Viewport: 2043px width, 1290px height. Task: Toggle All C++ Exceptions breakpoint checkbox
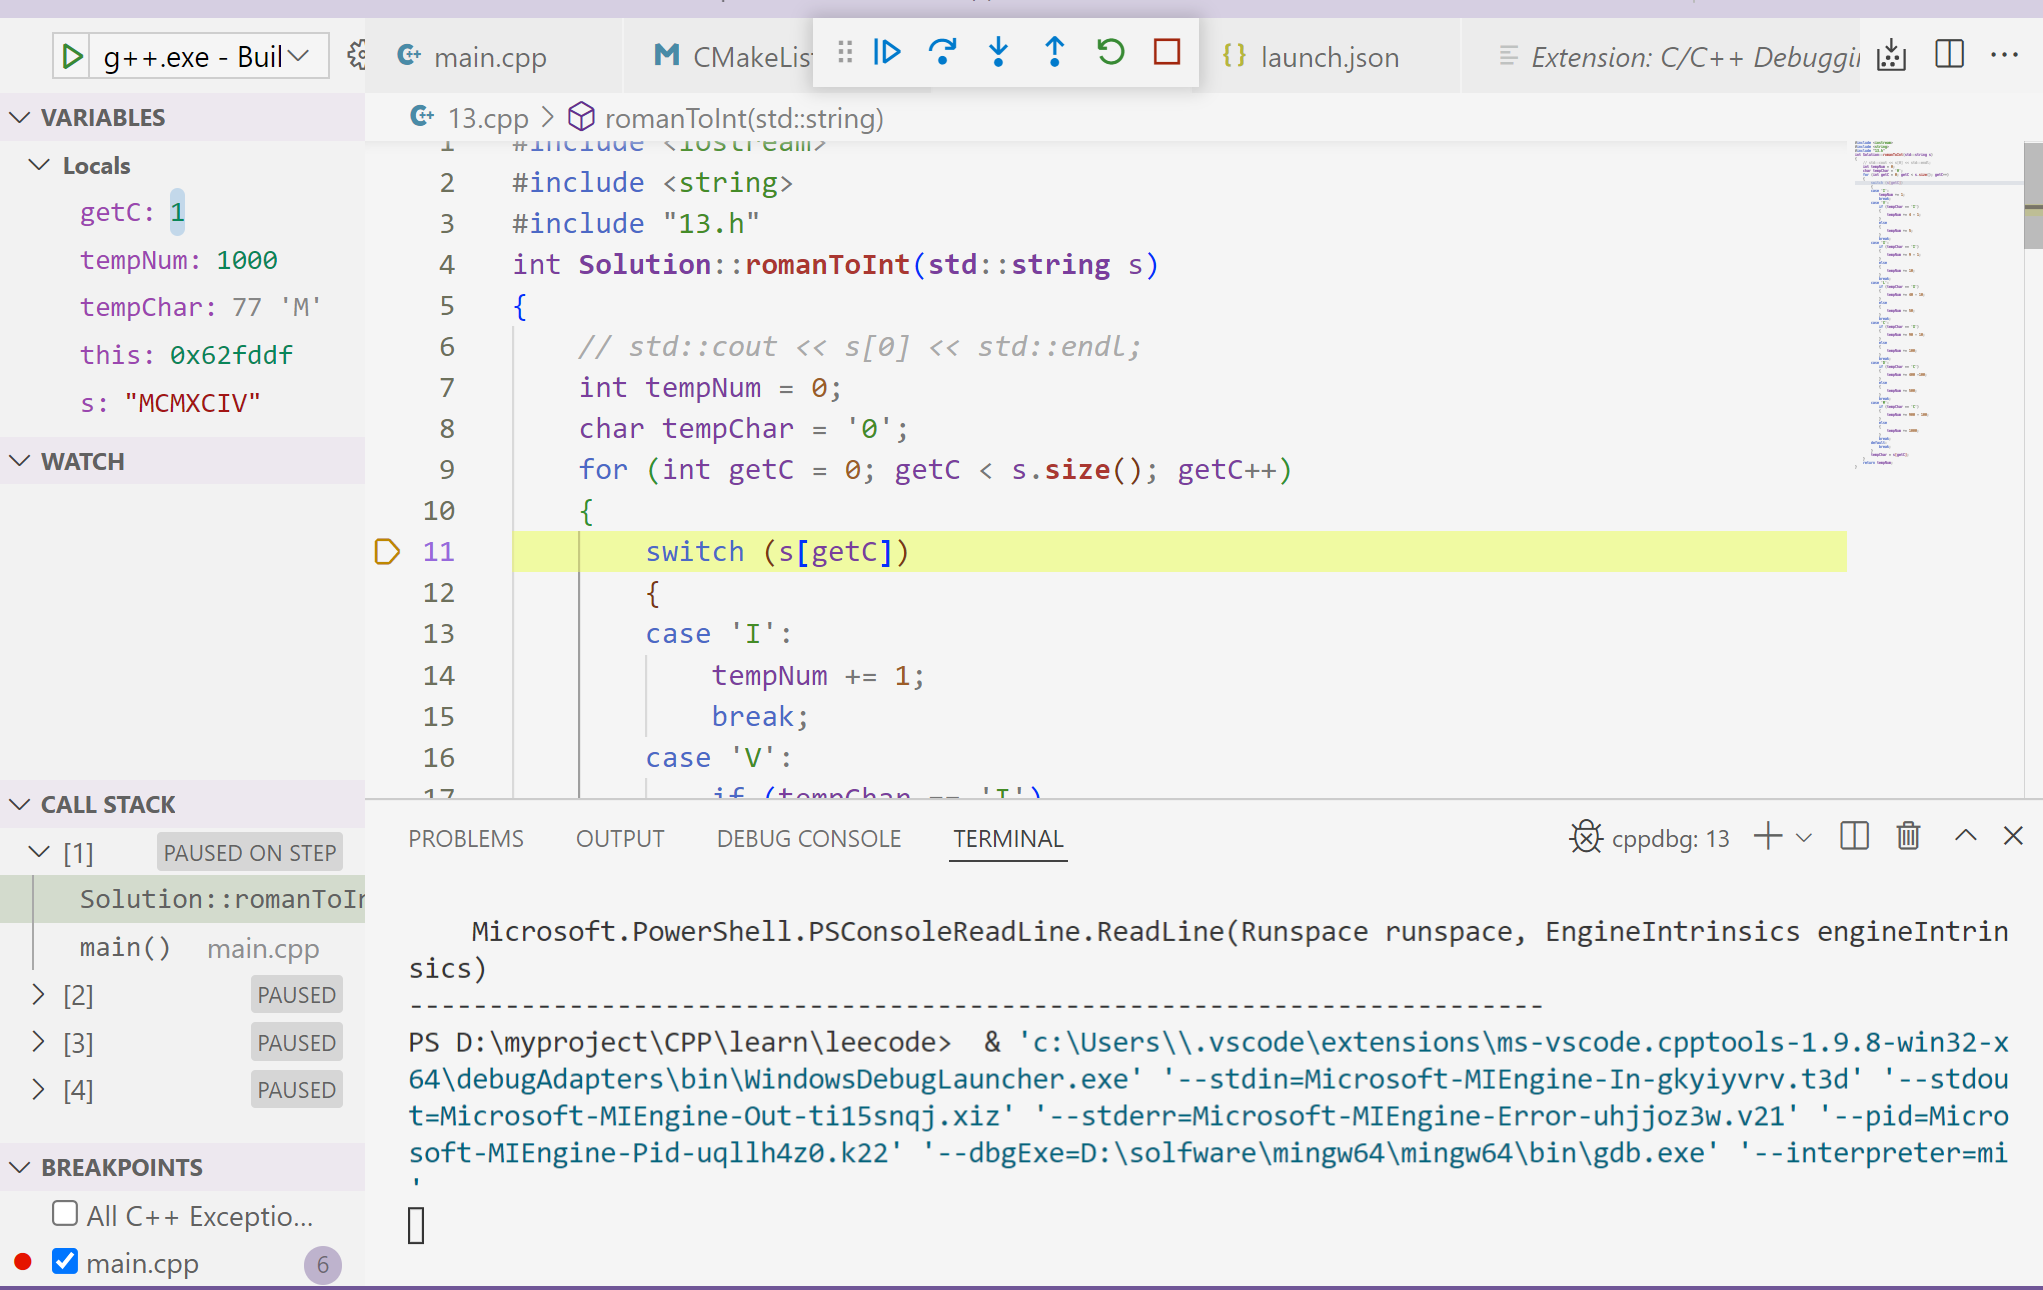click(64, 1214)
